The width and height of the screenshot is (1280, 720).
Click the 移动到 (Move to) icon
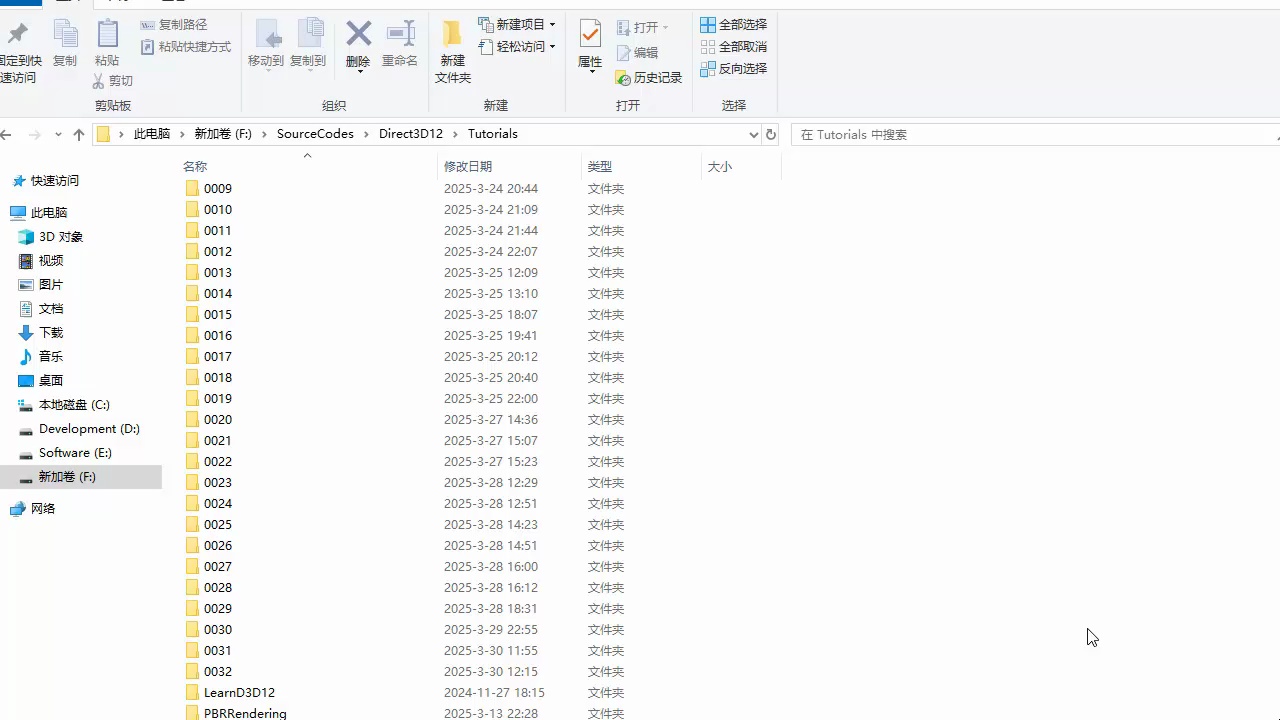pos(265,45)
